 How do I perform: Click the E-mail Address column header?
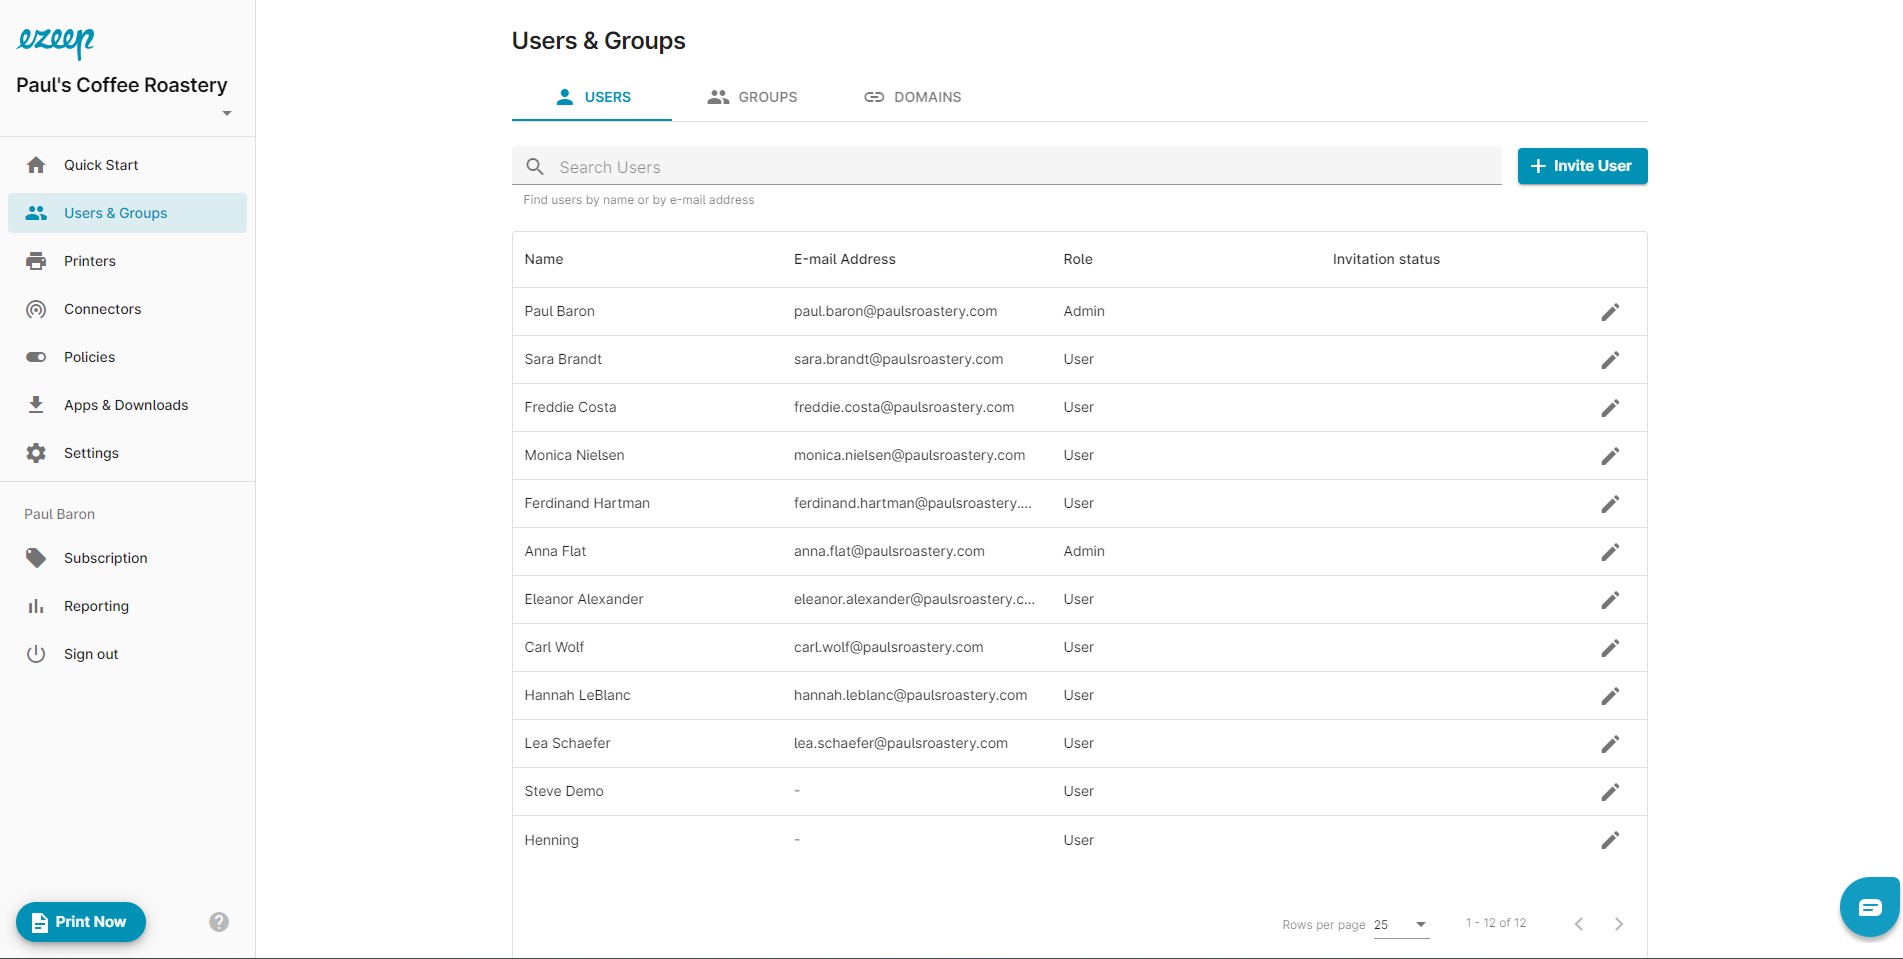coord(845,259)
